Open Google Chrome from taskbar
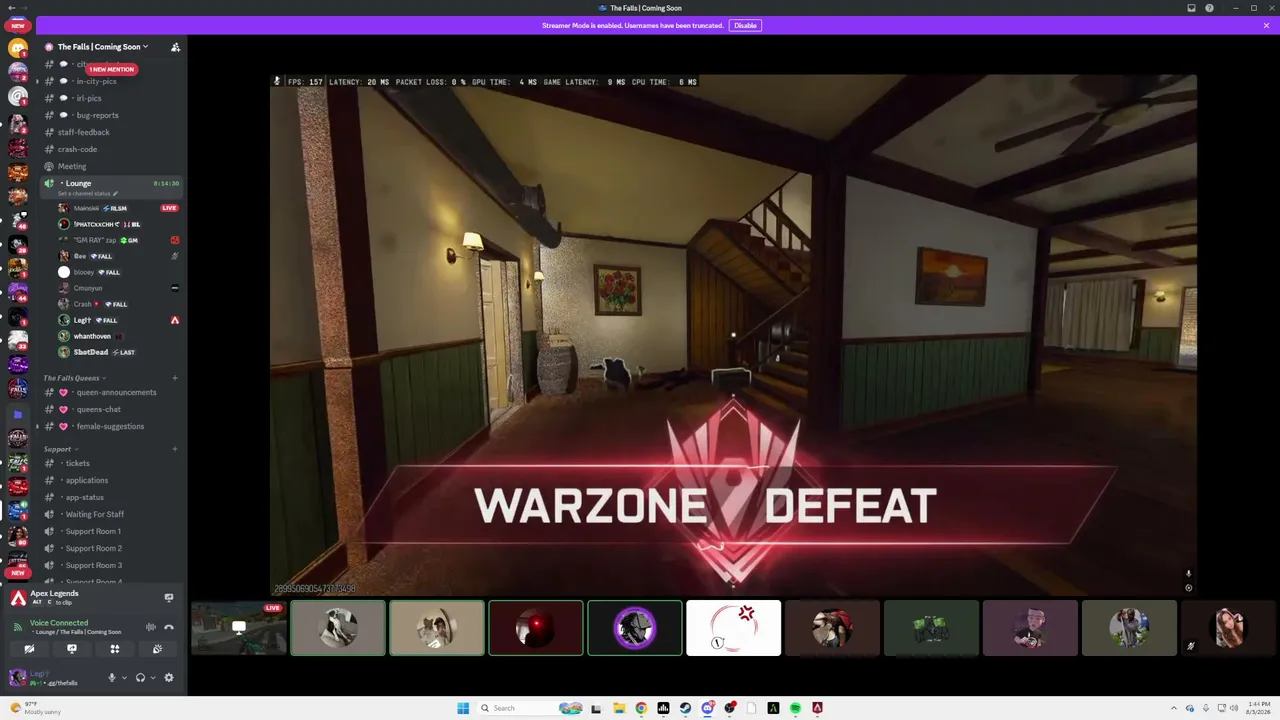1280x720 pixels. (641, 708)
